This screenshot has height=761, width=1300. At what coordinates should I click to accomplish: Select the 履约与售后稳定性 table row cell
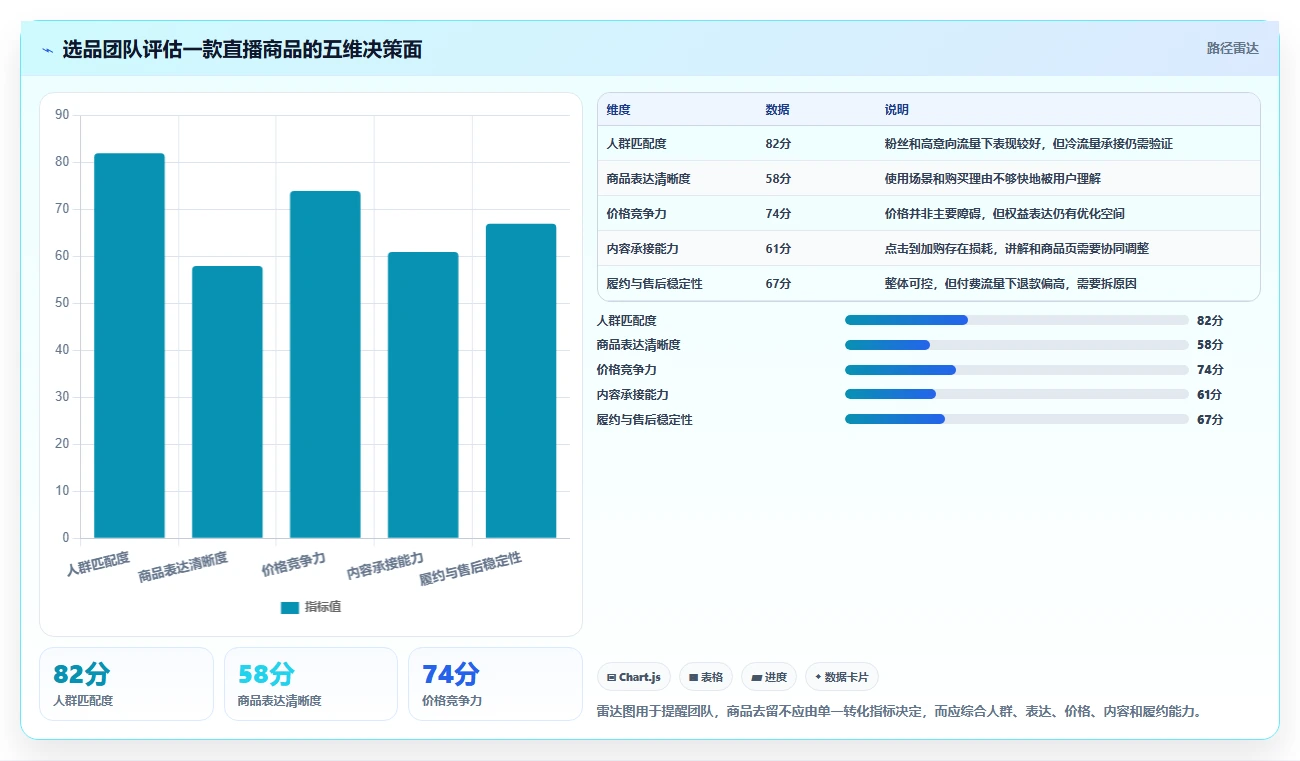[655, 284]
